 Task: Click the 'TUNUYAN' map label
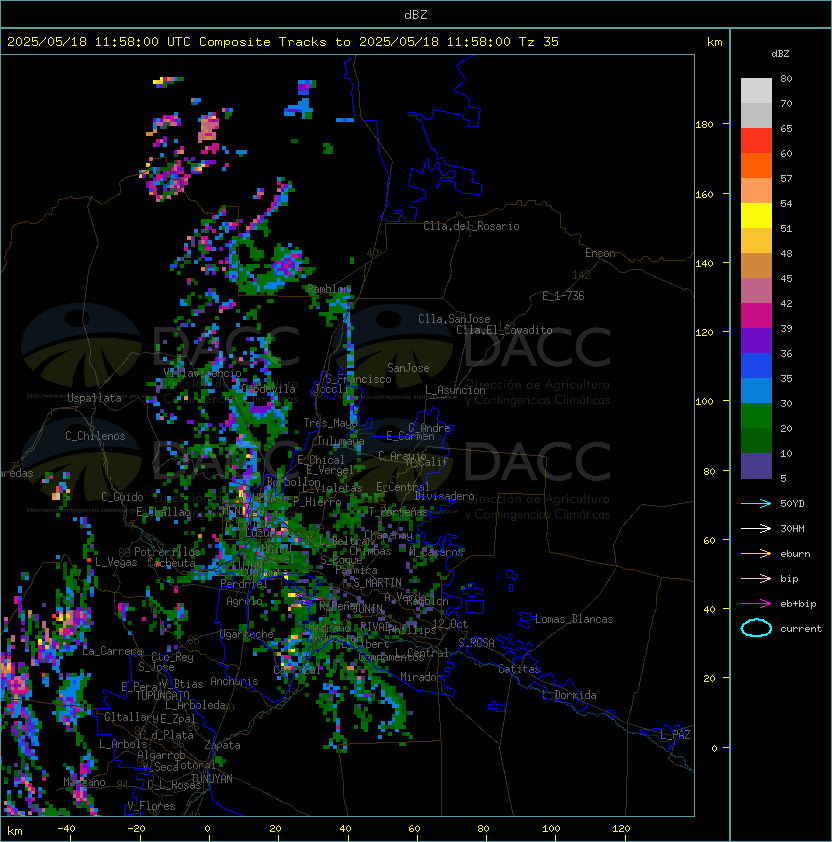point(212,779)
